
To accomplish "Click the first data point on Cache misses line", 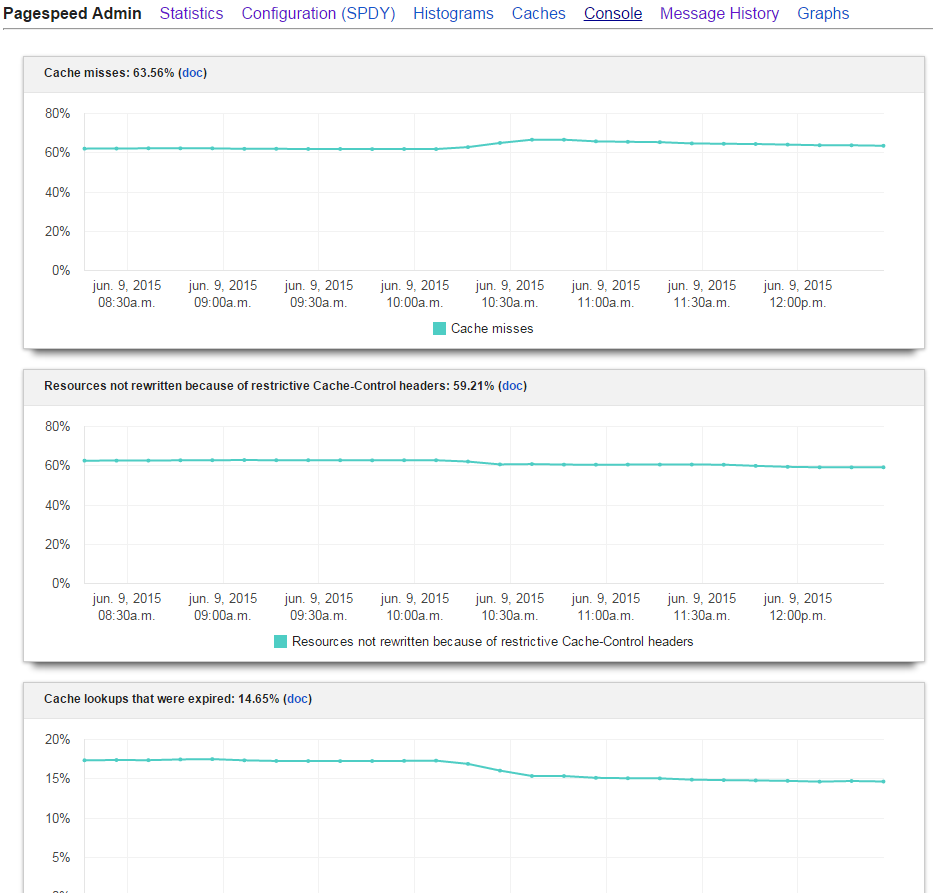I will coord(84,148).
